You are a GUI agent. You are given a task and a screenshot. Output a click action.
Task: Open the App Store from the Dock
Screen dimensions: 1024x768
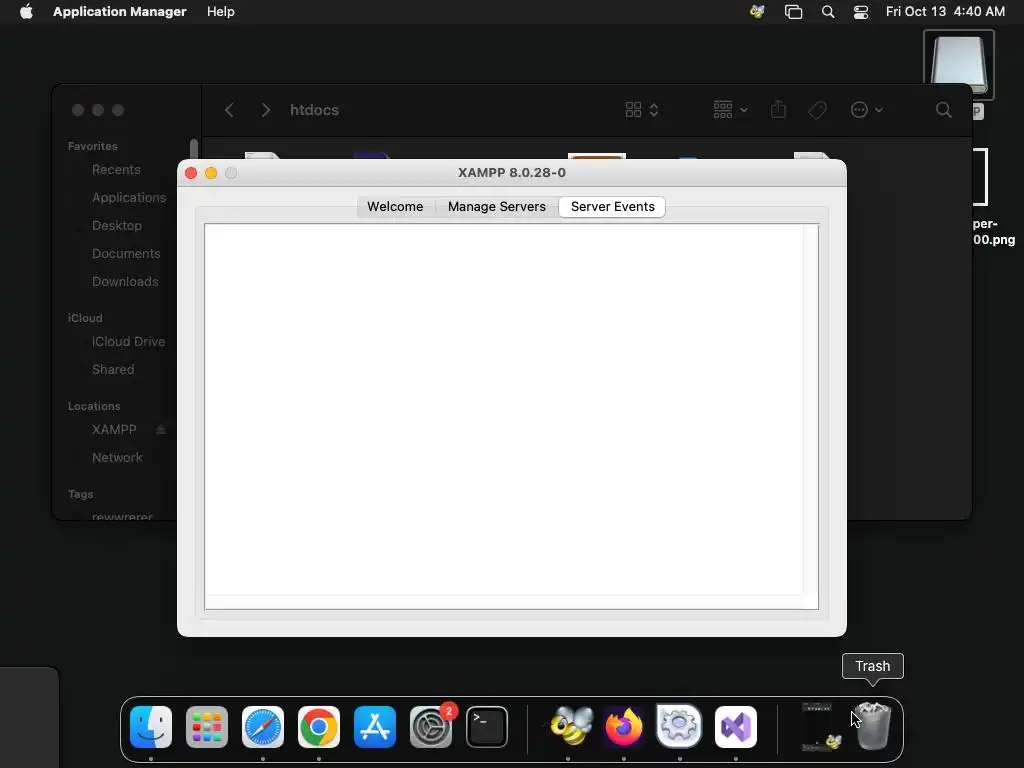(x=375, y=727)
